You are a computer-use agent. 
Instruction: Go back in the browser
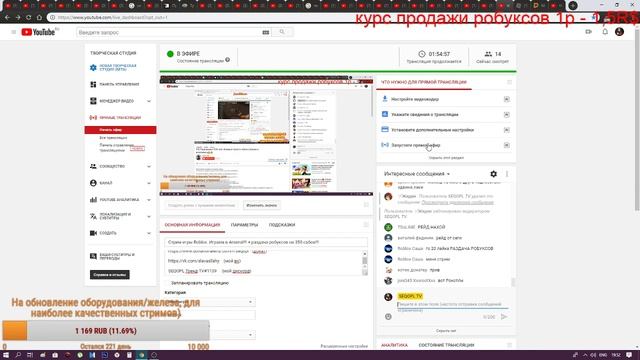pyautogui.click(x=7, y=18)
